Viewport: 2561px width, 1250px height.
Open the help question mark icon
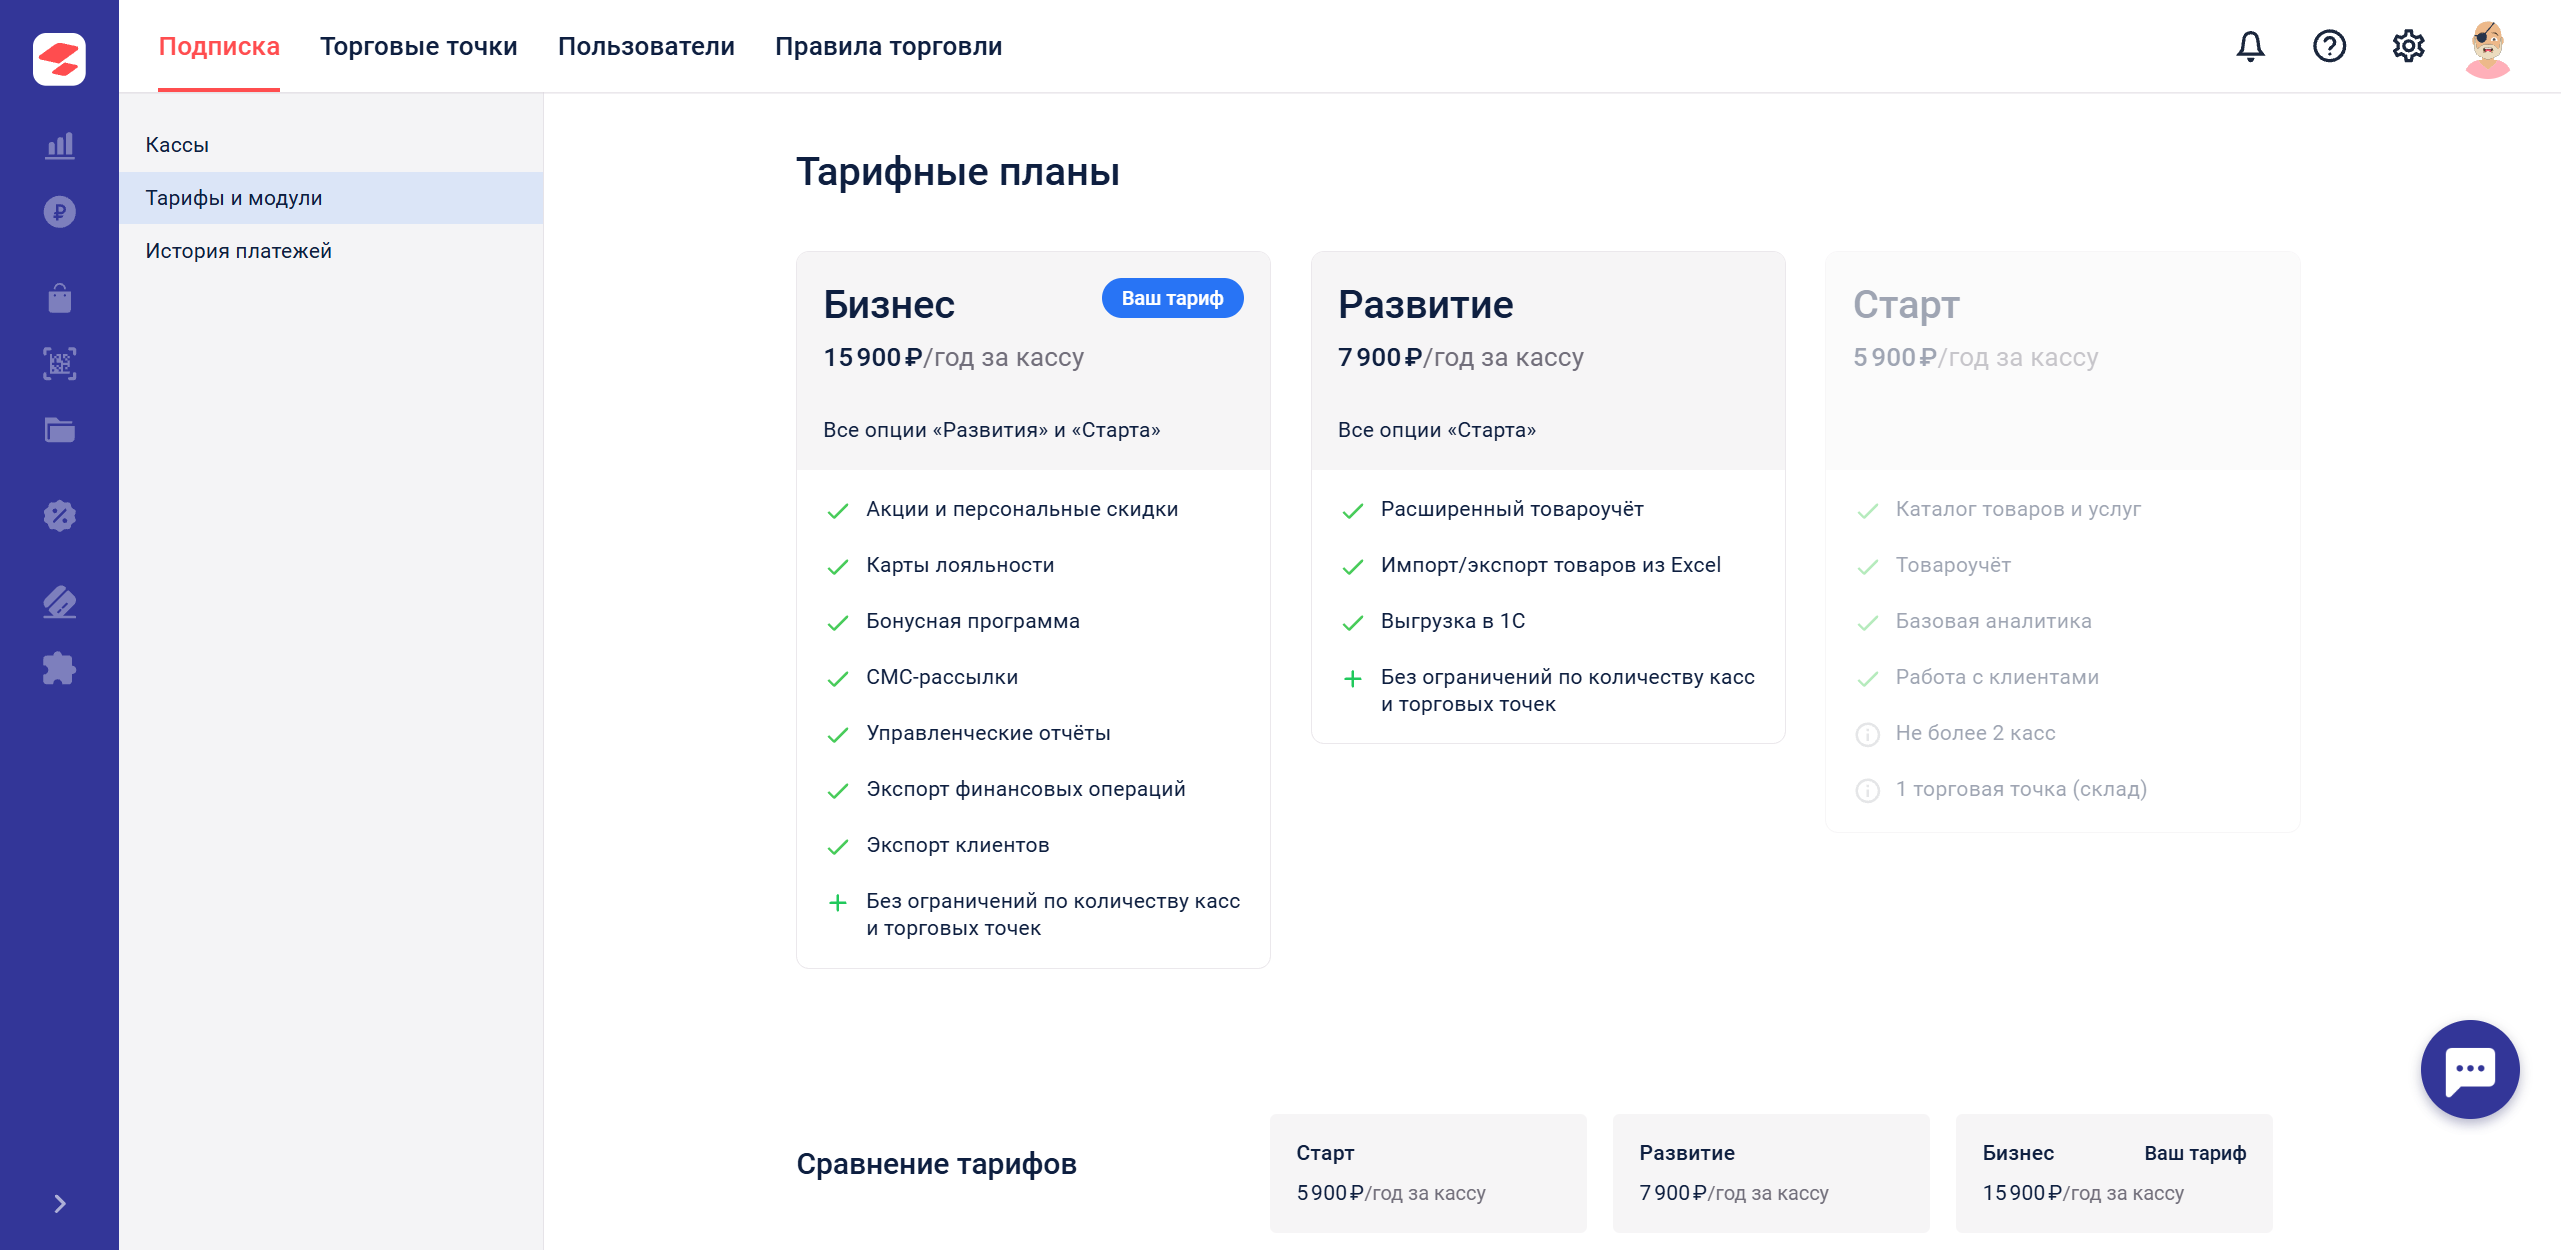tap(2329, 46)
